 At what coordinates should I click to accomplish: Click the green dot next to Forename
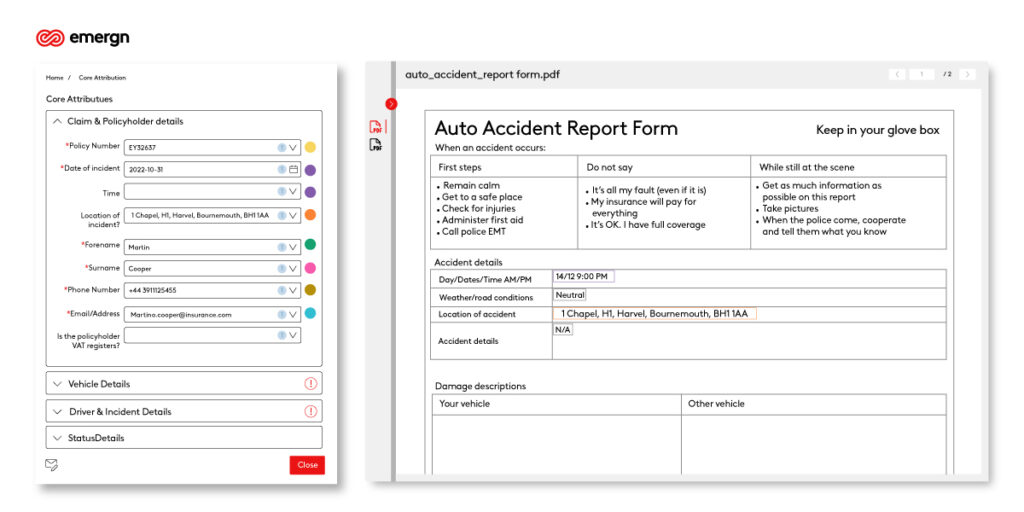pos(311,245)
